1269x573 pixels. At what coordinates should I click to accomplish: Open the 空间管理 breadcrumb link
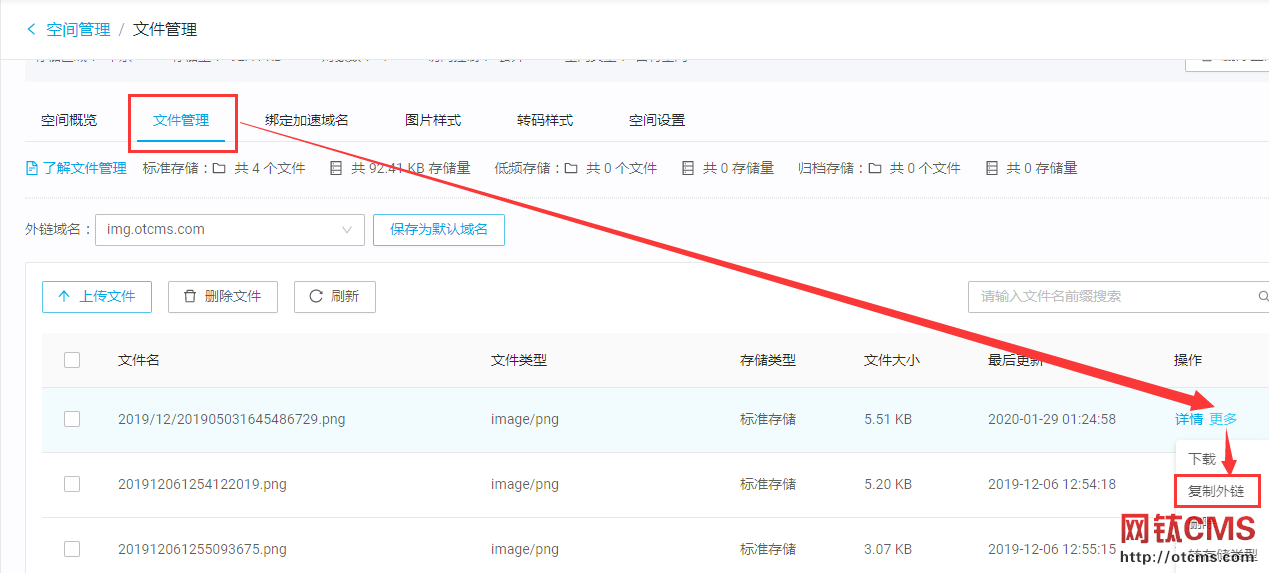[x=78, y=30]
